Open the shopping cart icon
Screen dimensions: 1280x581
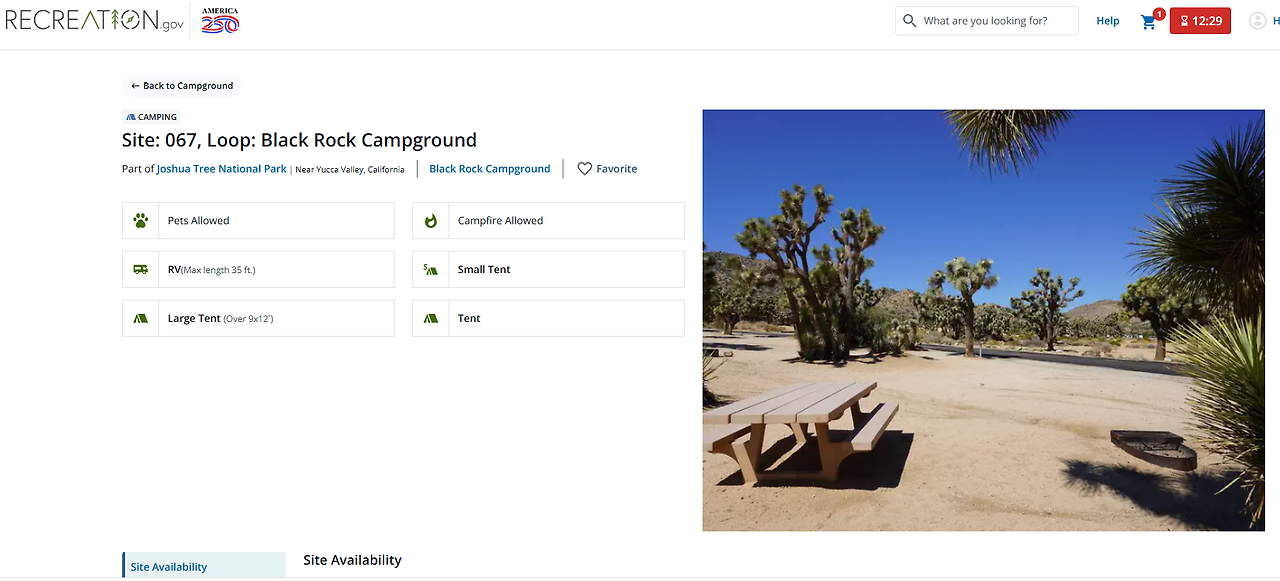1149,21
